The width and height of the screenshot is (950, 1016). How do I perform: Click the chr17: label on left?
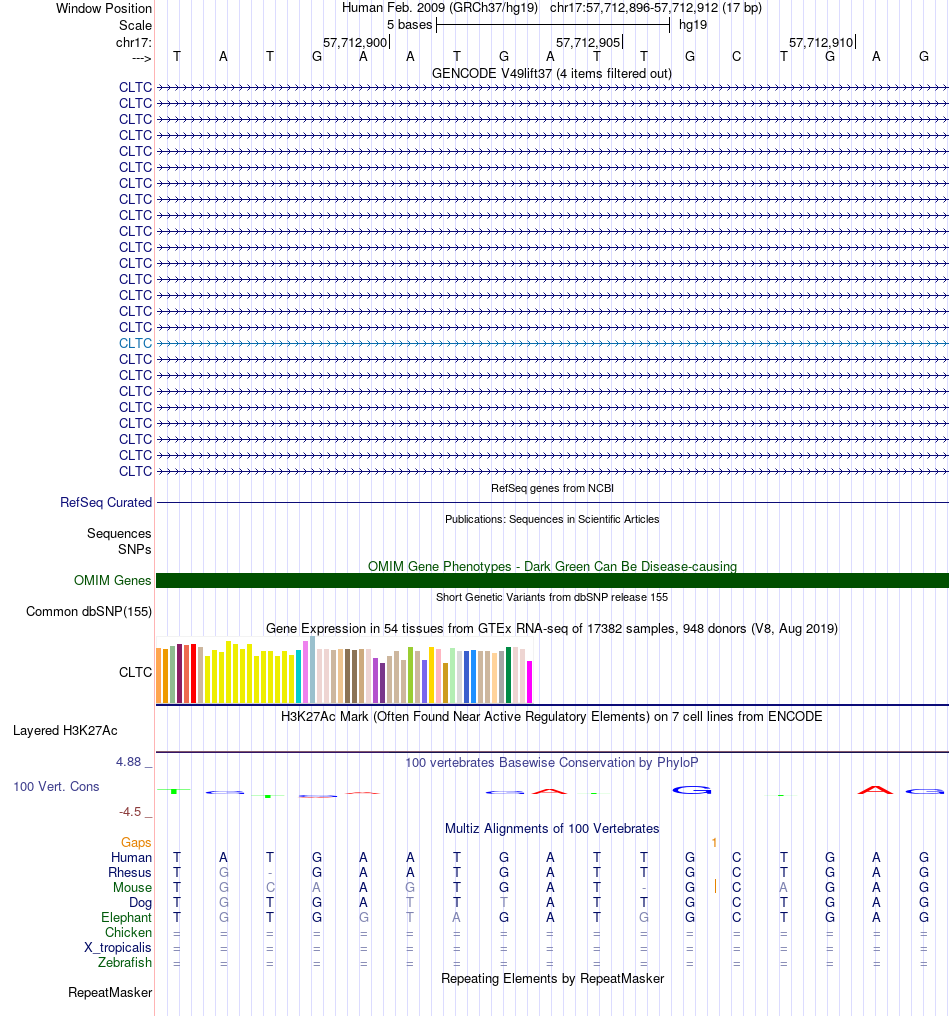133,43
